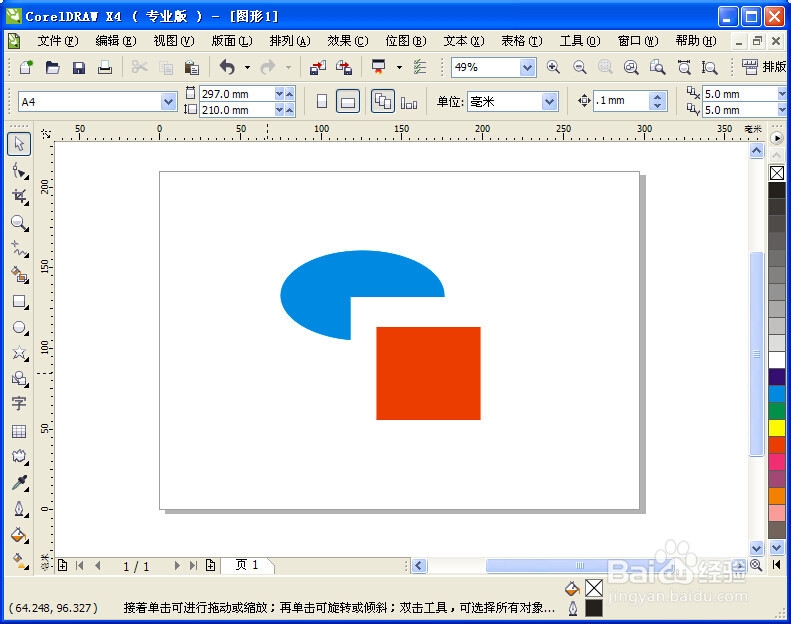Viewport: 791px width, 624px height.
Task: Click the Export icon
Action: [x=344, y=67]
